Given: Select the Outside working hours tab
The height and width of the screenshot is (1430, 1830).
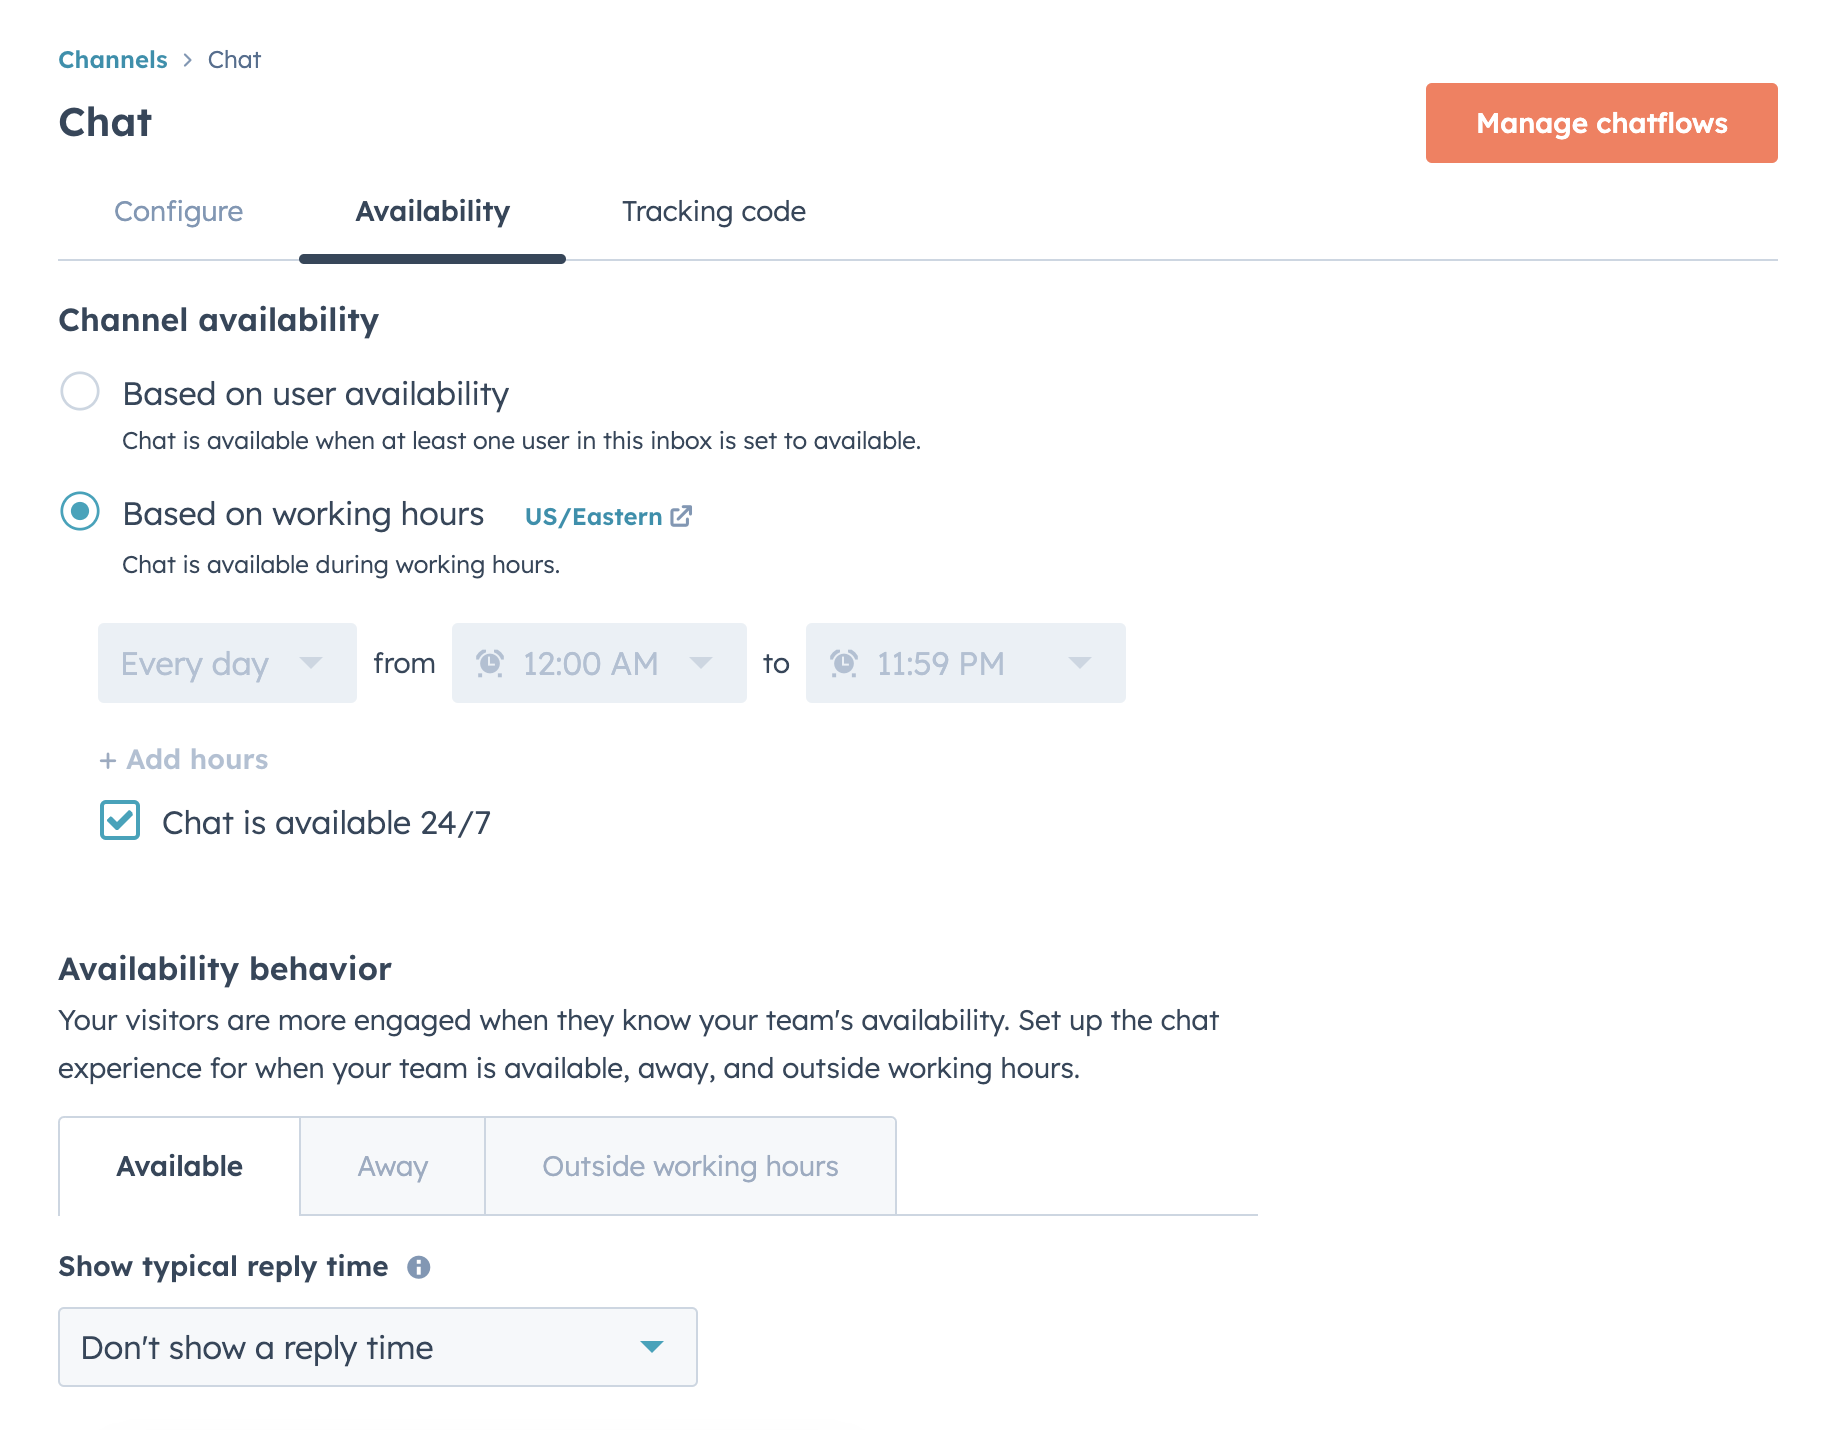Looking at the screenshot, I should 690,1166.
